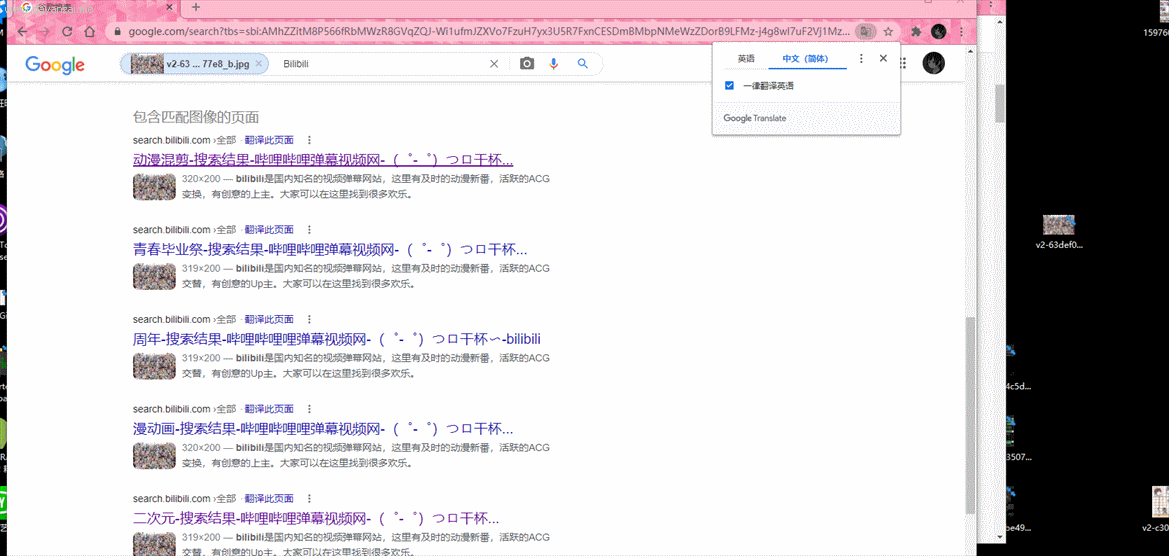Click 翻译此页面 for 周年 result
The image size is (1169, 556).
[x=269, y=319]
